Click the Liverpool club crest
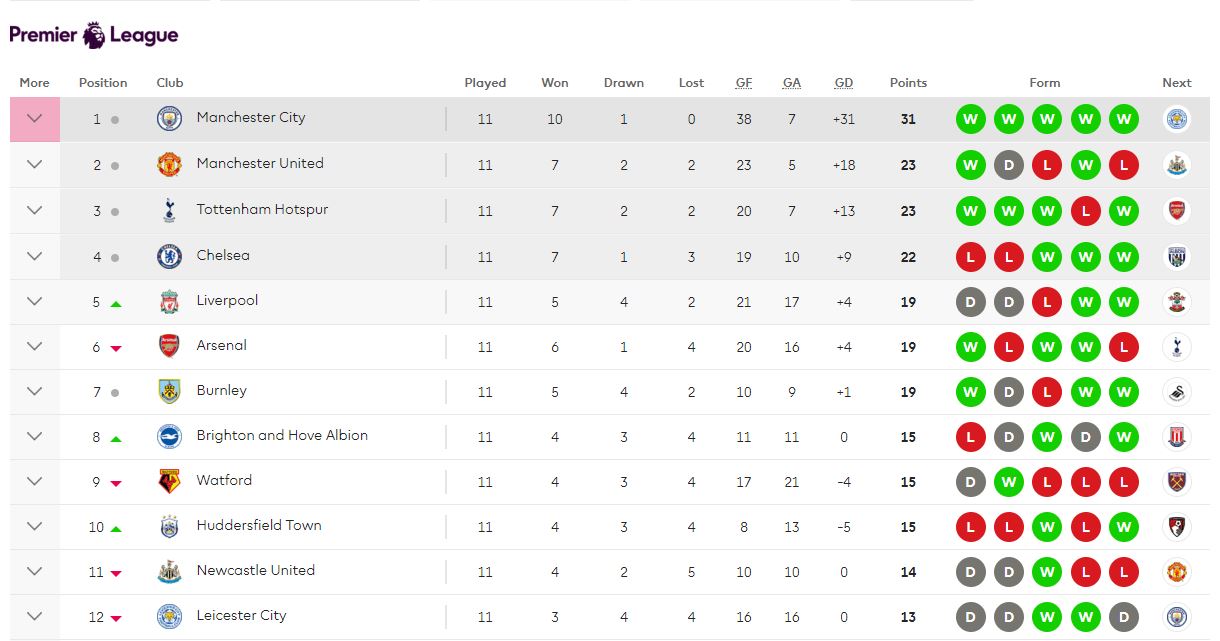Viewport: 1220px width, 641px height. pyautogui.click(x=169, y=301)
